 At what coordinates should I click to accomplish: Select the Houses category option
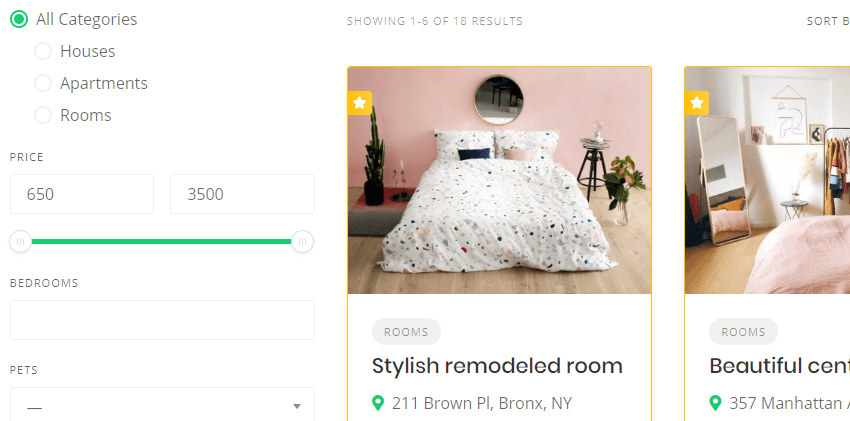(43, 51)
